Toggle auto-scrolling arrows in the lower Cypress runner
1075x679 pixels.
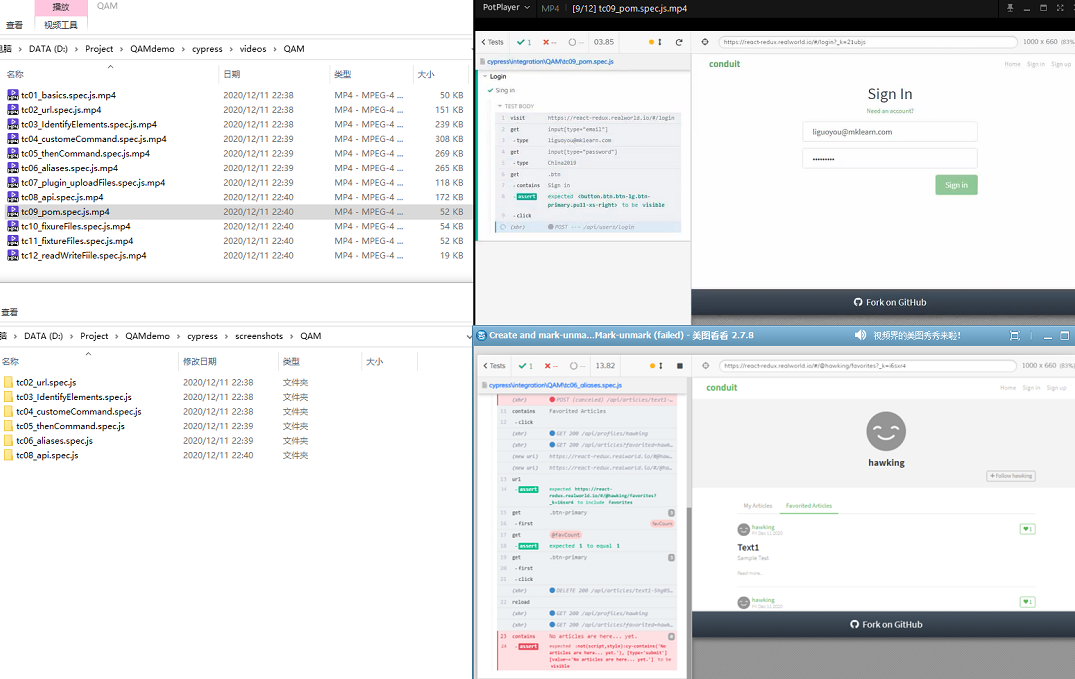click(660, 366)
